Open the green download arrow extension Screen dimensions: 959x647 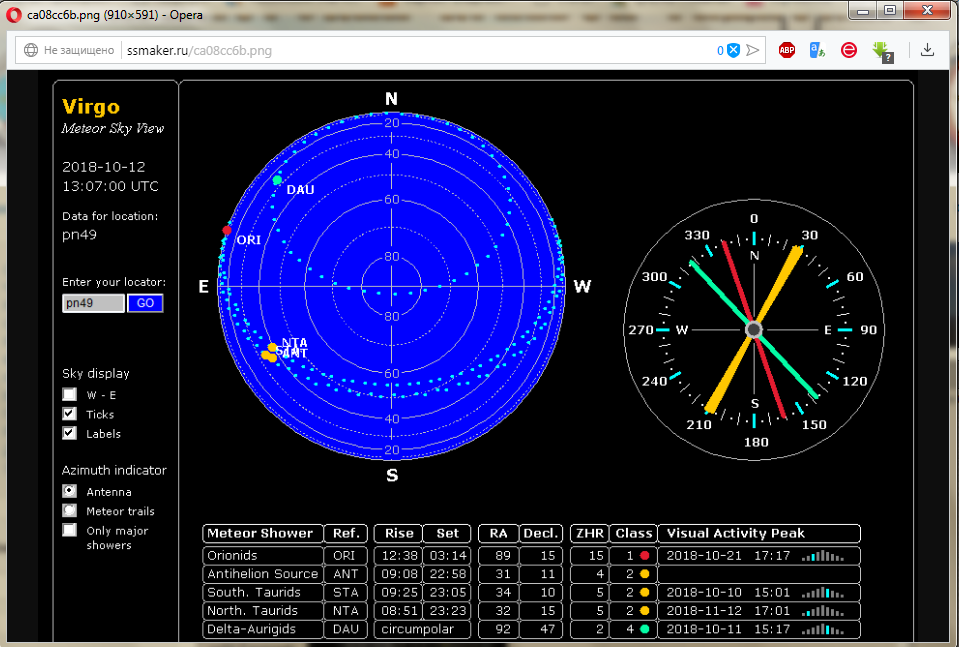(883, 51)
